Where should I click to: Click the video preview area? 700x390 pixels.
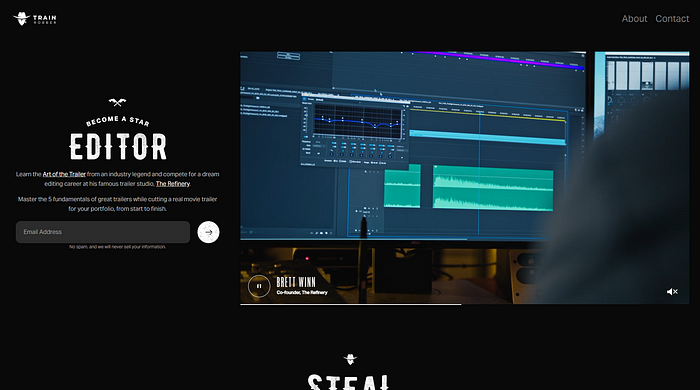click(464, 178)
